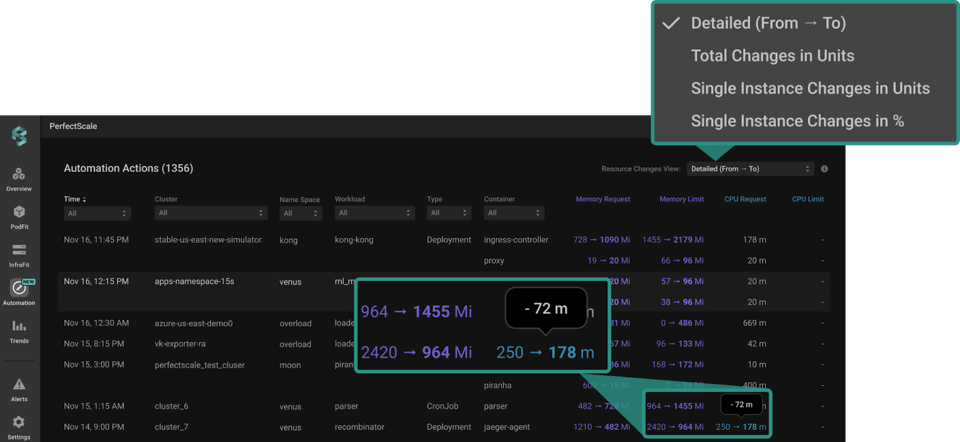The image size is (960, 442).
Task: Click the Memory Request column header
Action: click(602, 199)
